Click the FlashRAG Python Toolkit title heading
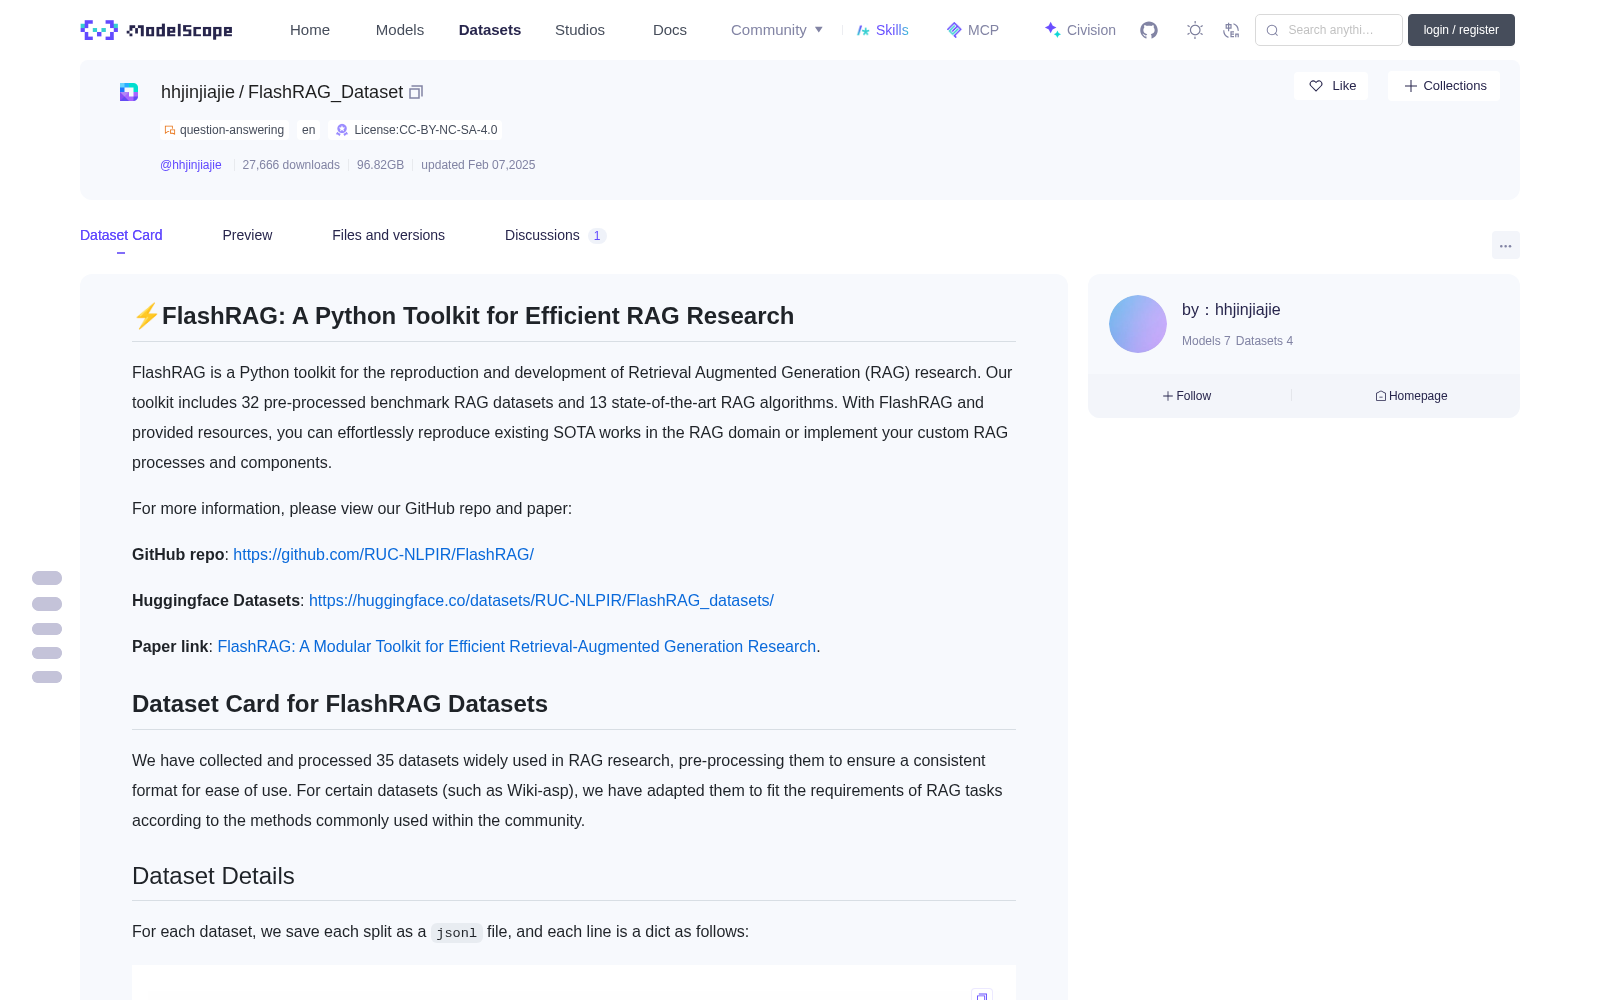Viewport: 1600px width, 1000px height. pyautogui.click(x=463, y=316)
